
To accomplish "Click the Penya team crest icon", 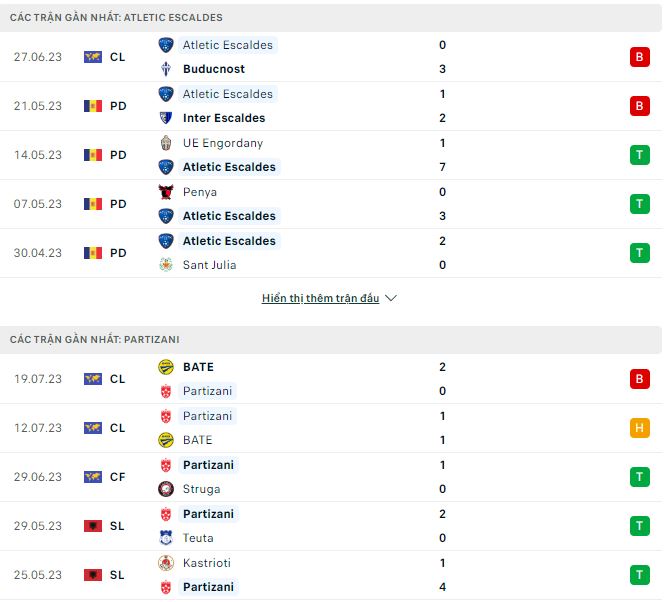I will [x=166, y=192].
